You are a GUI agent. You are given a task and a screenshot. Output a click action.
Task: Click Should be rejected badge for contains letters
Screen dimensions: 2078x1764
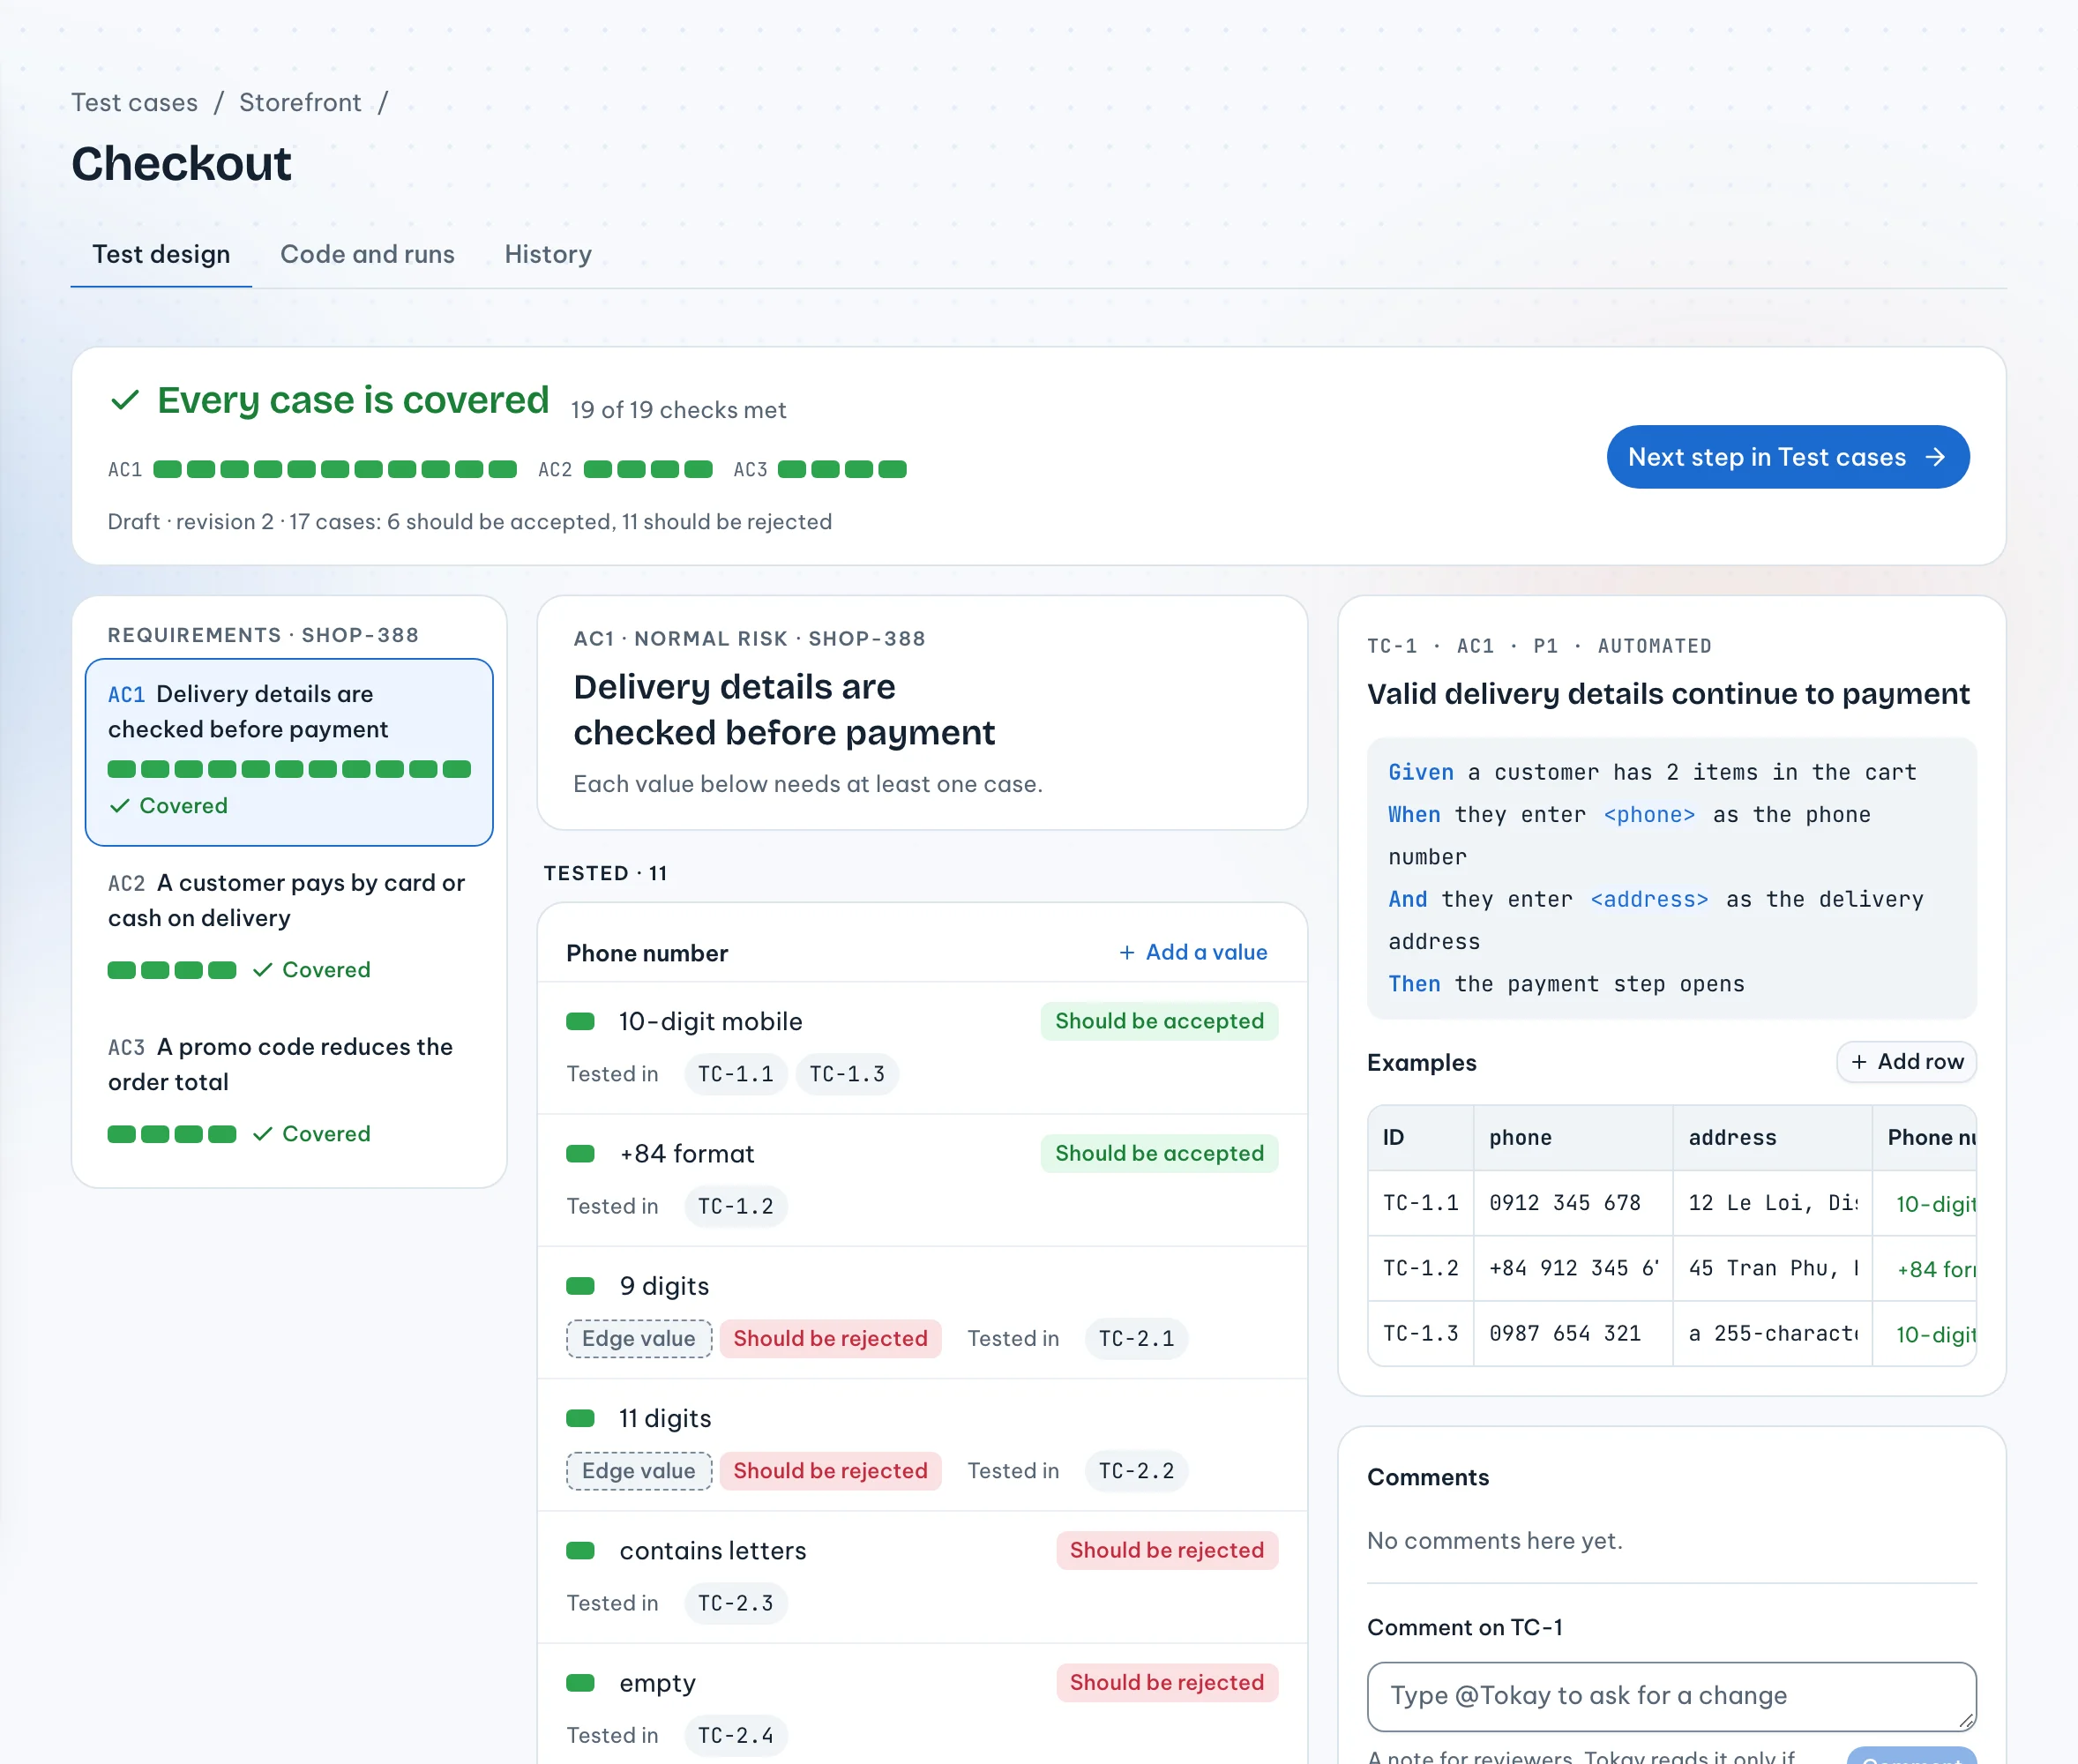[x=1167, y=1550]
